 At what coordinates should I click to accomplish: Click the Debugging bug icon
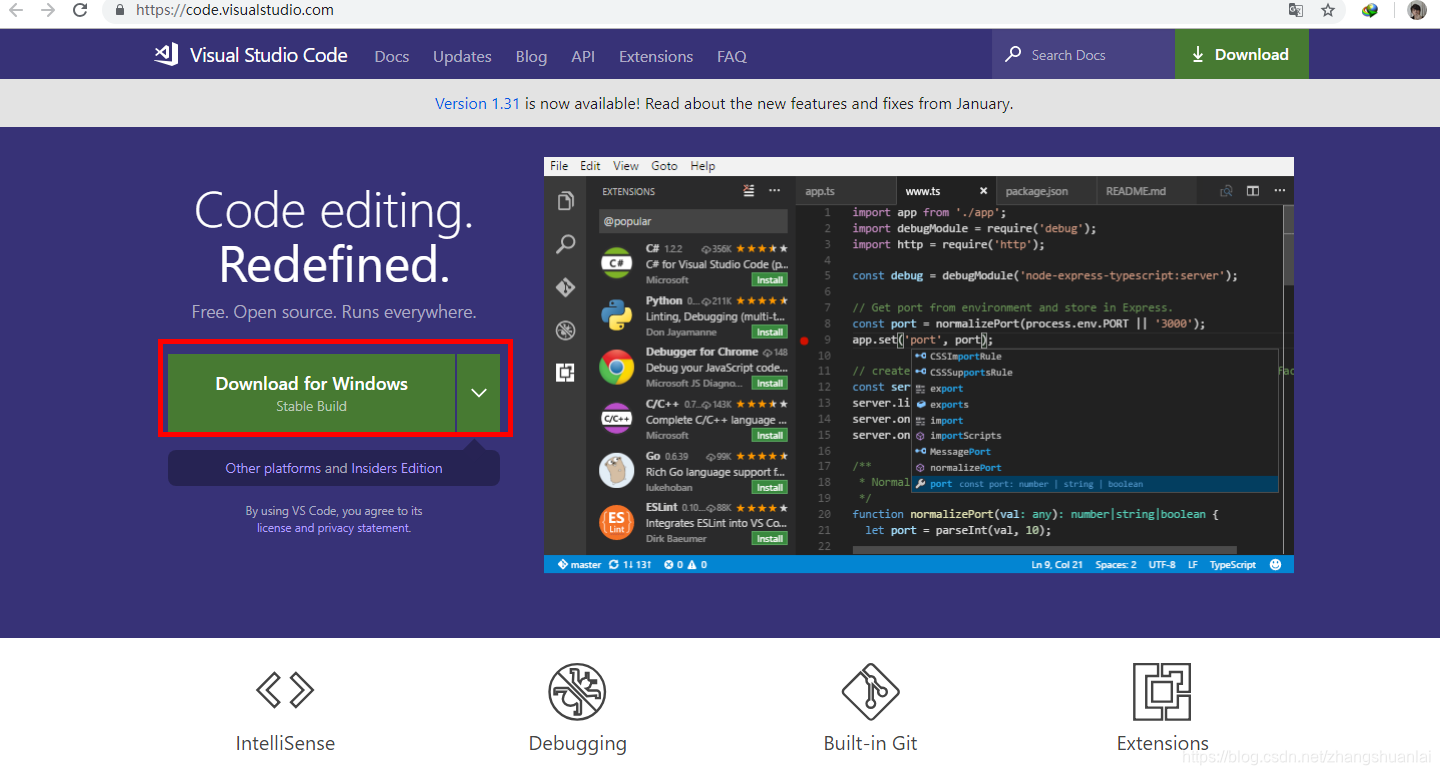point(577,691)
